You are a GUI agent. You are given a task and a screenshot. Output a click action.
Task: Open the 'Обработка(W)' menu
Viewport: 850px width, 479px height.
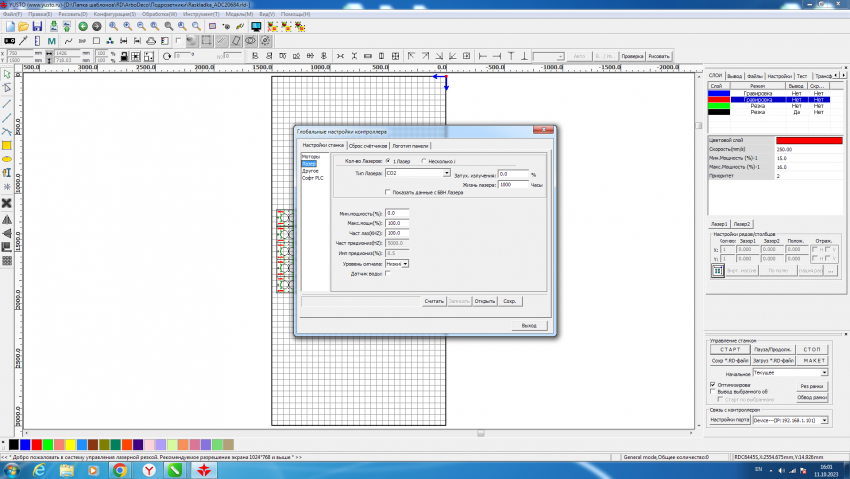(x=159, y=15)
